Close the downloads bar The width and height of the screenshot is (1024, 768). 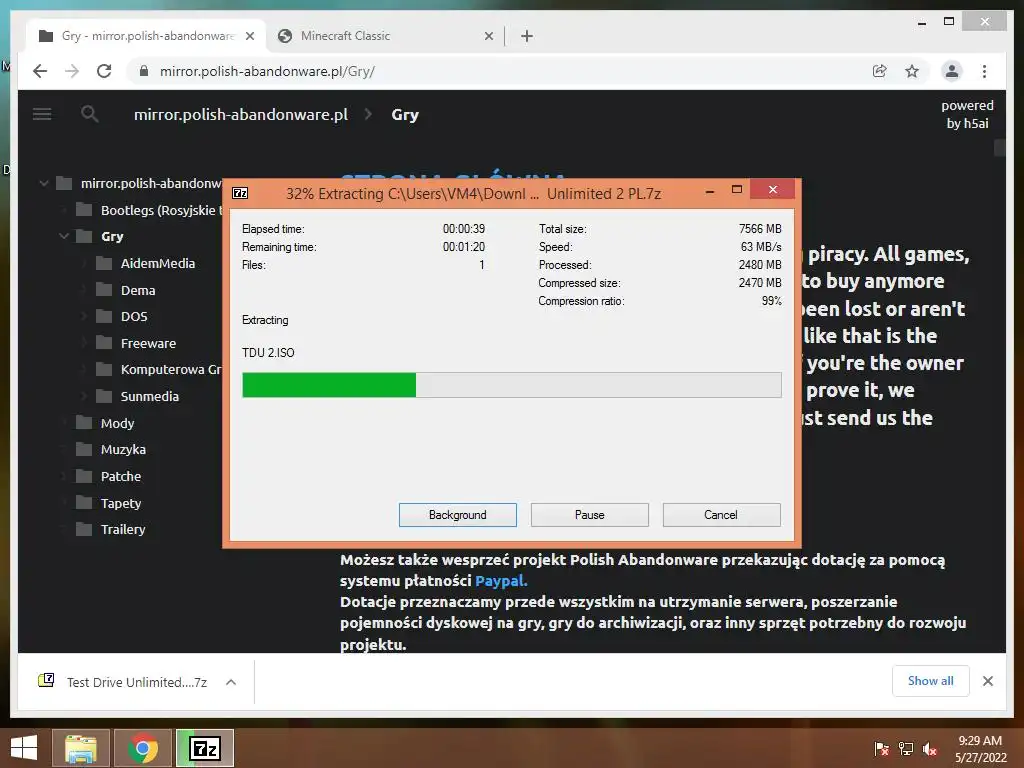pyautogui.click(x=987, y=681)
